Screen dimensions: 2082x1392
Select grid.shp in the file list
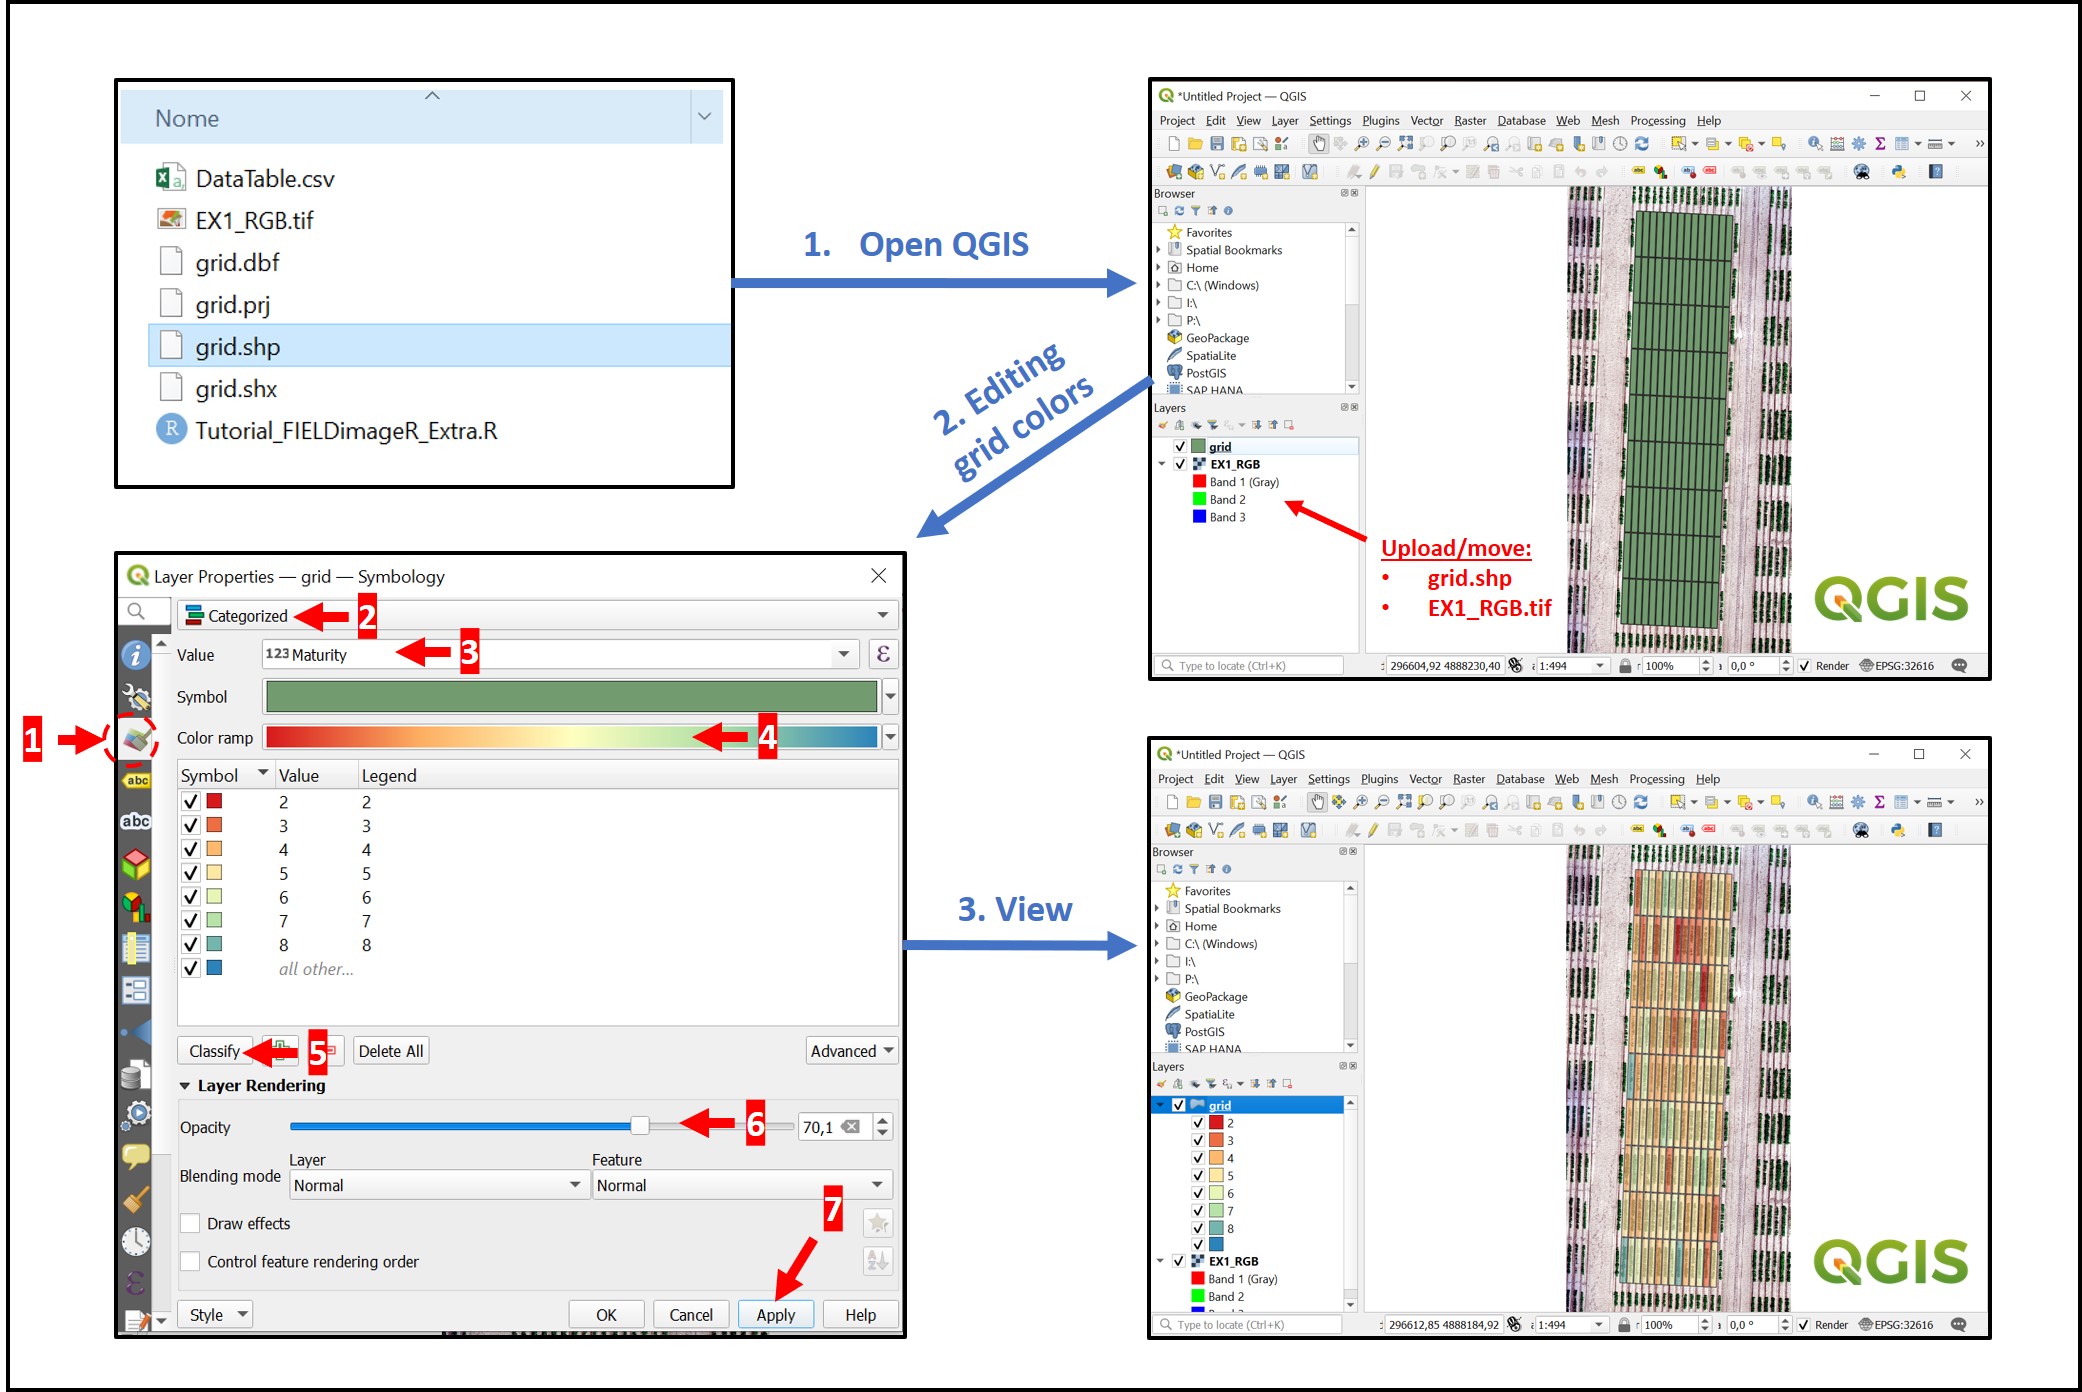[238, 346]
